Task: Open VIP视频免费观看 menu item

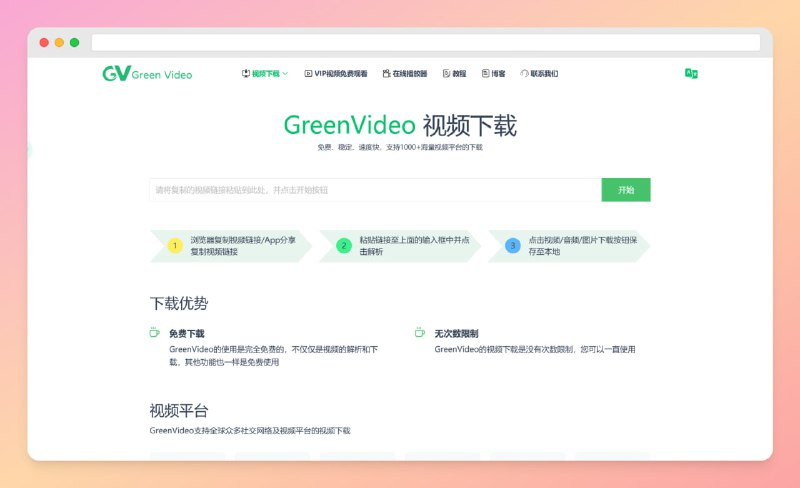Action: (x=336, y=74)
